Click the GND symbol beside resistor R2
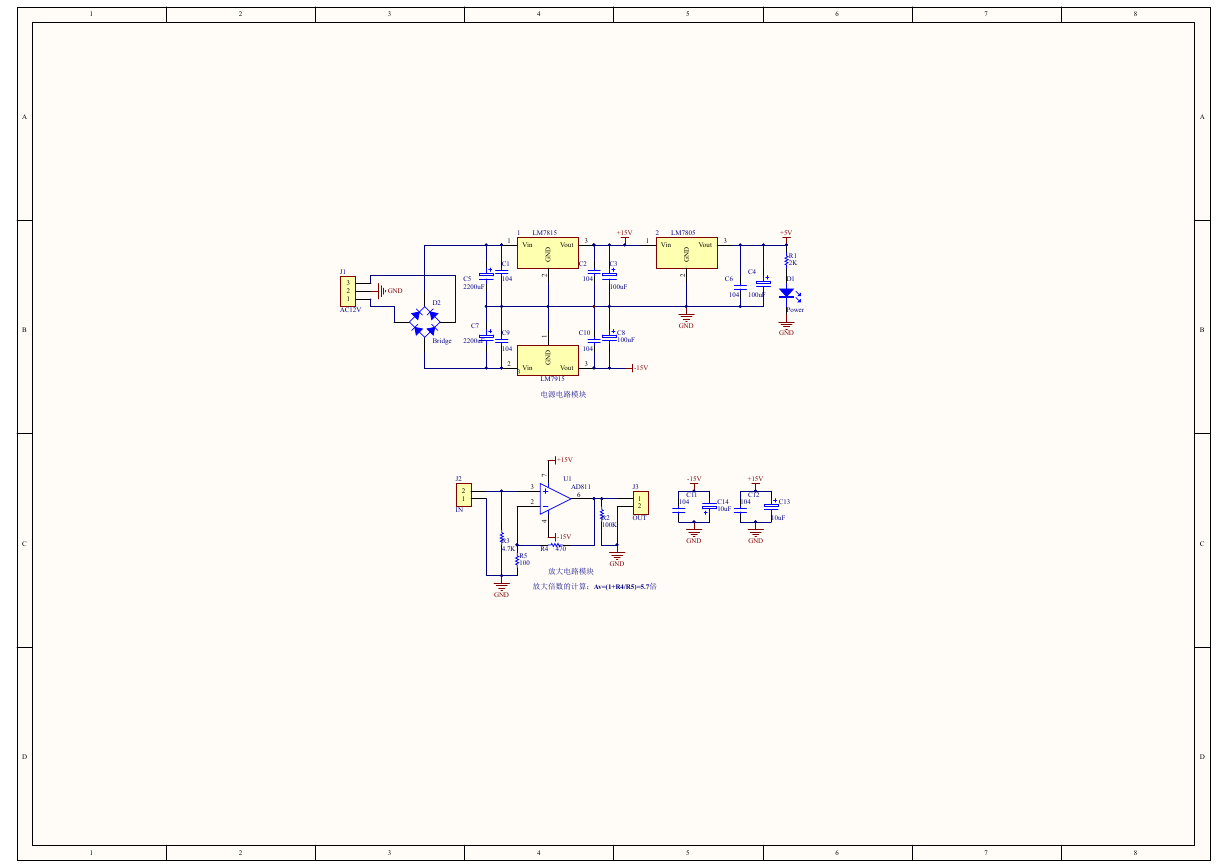The image size is (1228, 868). point(617,556)
